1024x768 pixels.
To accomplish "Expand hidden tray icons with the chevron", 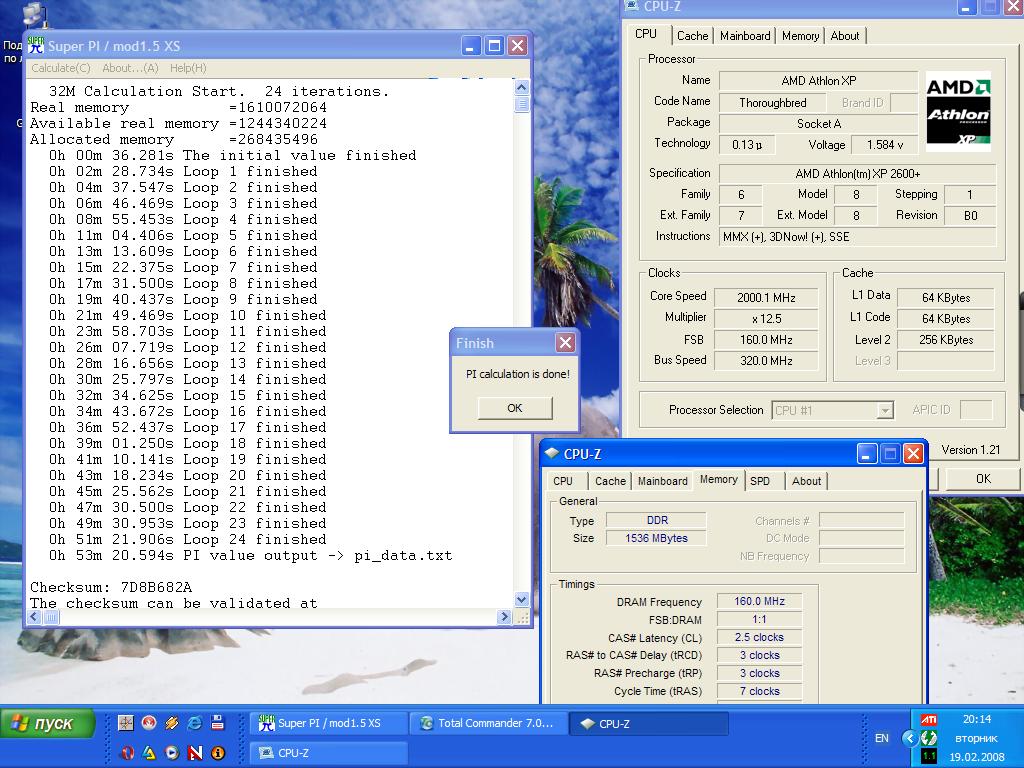I will click(909, 738).
